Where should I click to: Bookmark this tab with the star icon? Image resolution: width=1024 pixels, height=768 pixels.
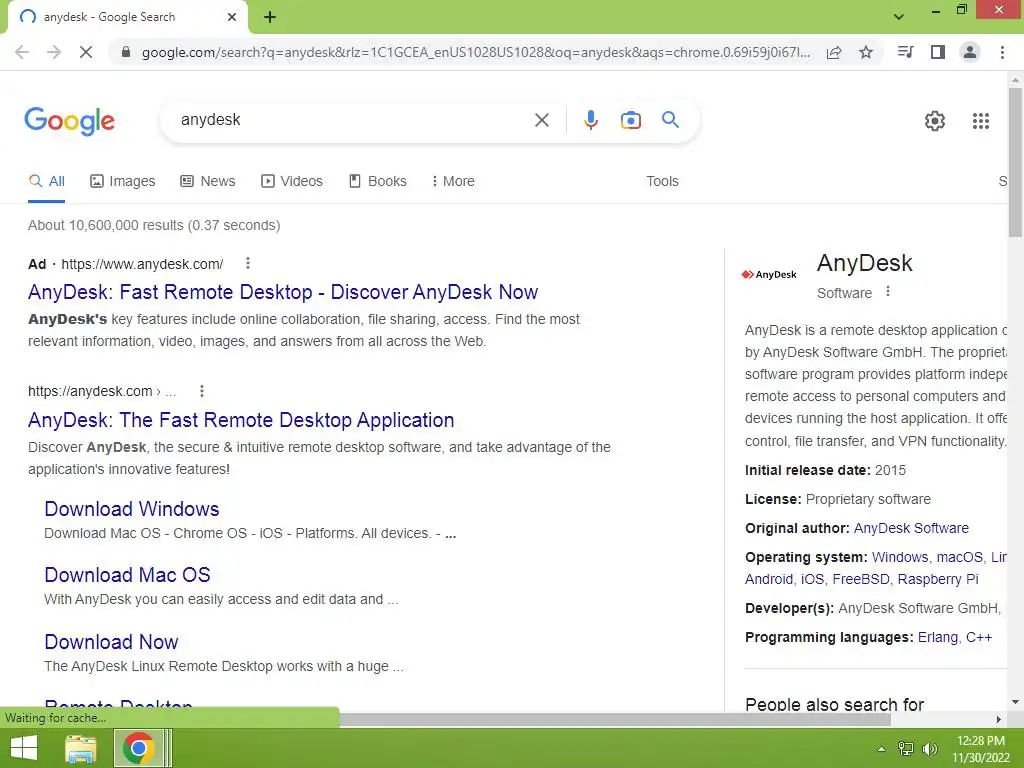(x=866, y=52)
